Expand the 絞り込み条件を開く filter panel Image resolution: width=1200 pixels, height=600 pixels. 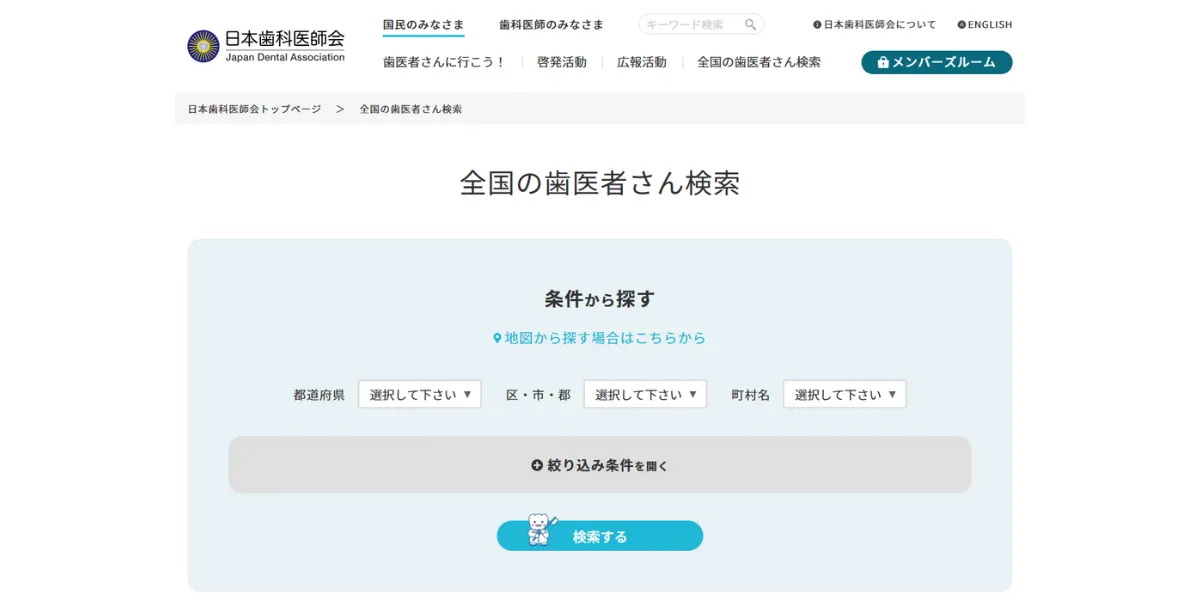600,465
